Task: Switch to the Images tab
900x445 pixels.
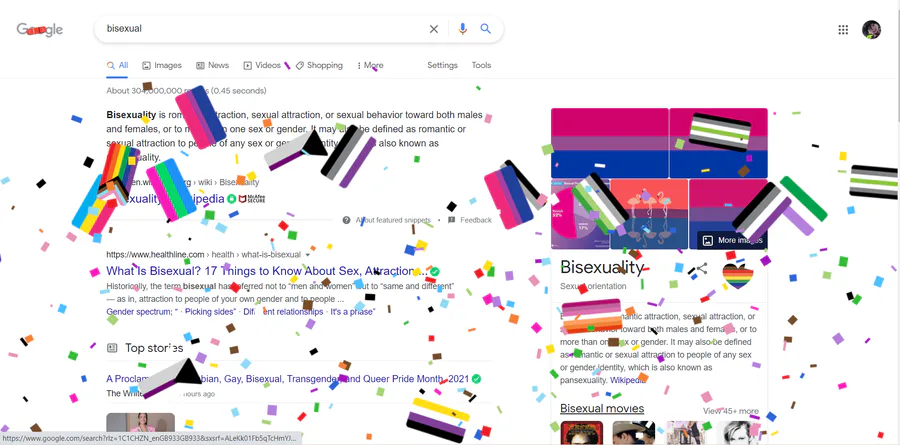Action: (162, 65)
